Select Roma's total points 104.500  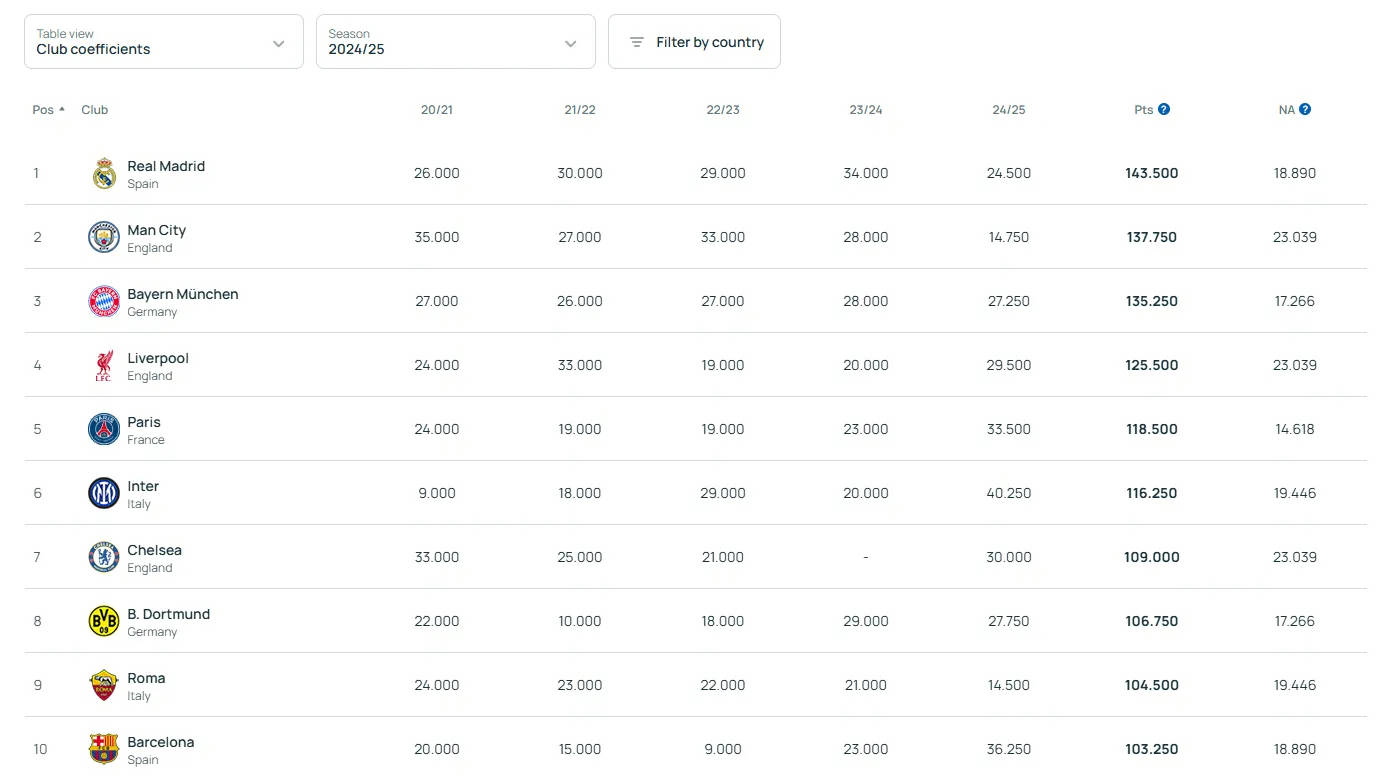click(x=1152, y=685)
